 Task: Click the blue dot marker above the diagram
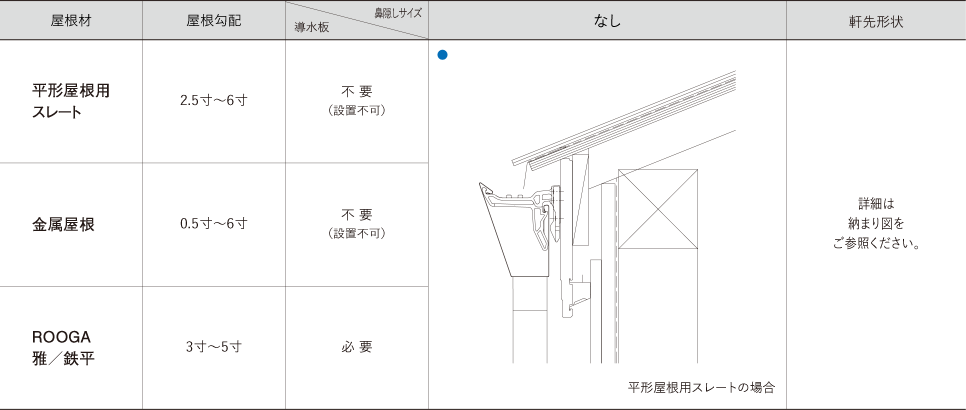[440, 54]
